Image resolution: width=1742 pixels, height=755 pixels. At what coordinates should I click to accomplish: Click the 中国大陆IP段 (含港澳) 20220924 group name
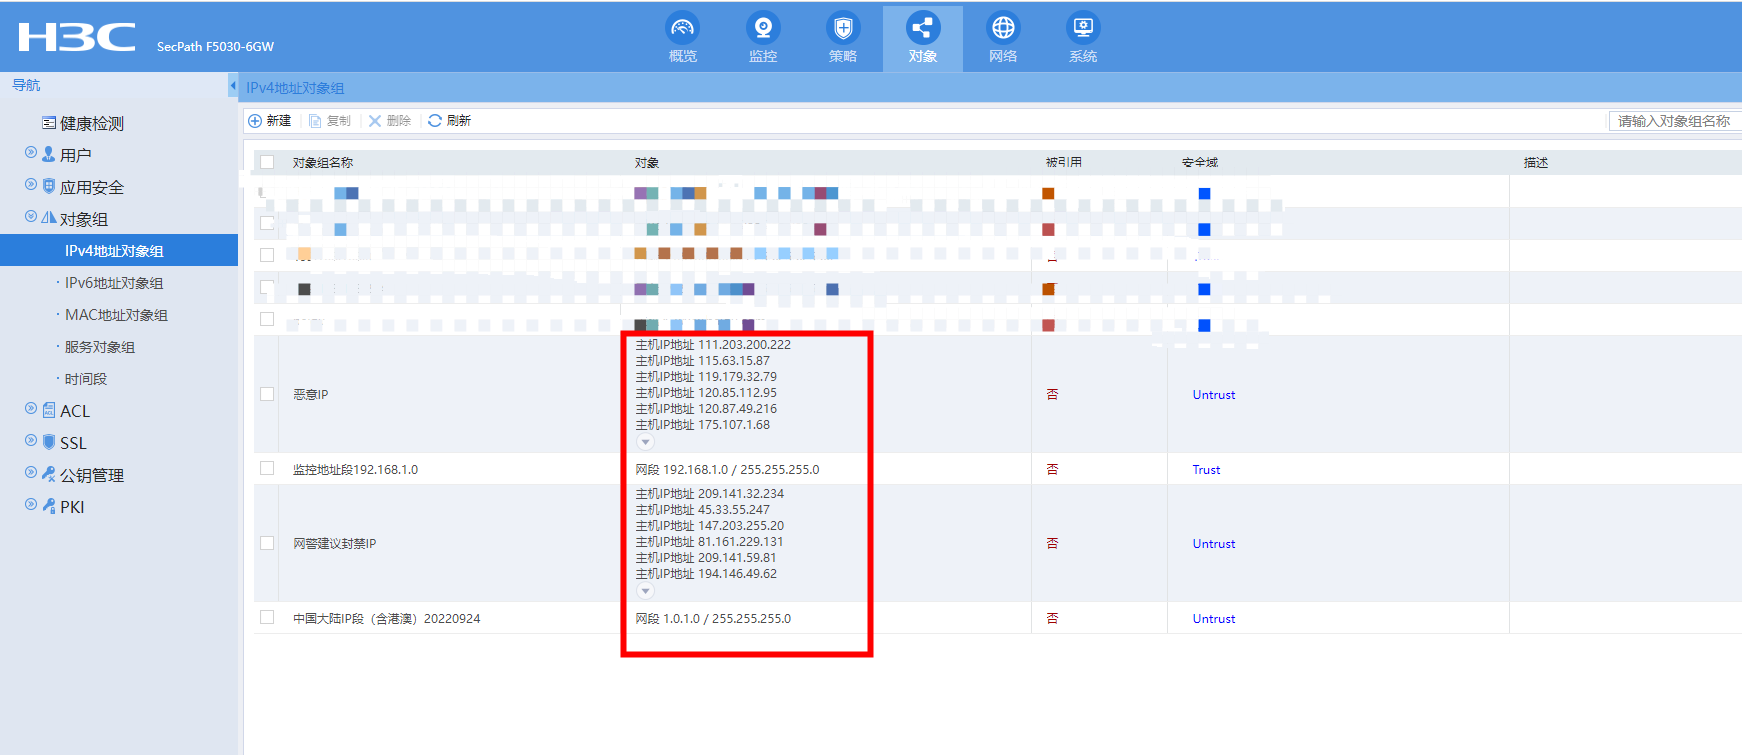[387, 619]
